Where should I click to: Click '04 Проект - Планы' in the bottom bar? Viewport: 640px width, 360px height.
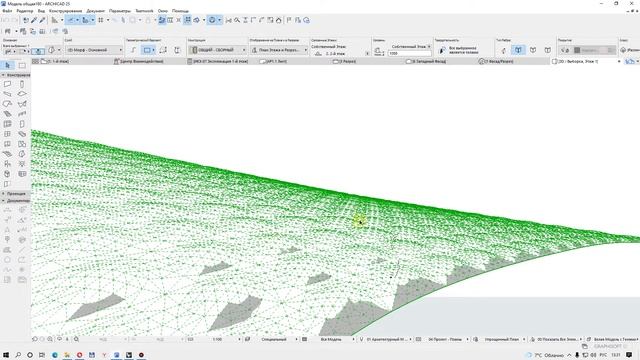click(x=445, y=339)
